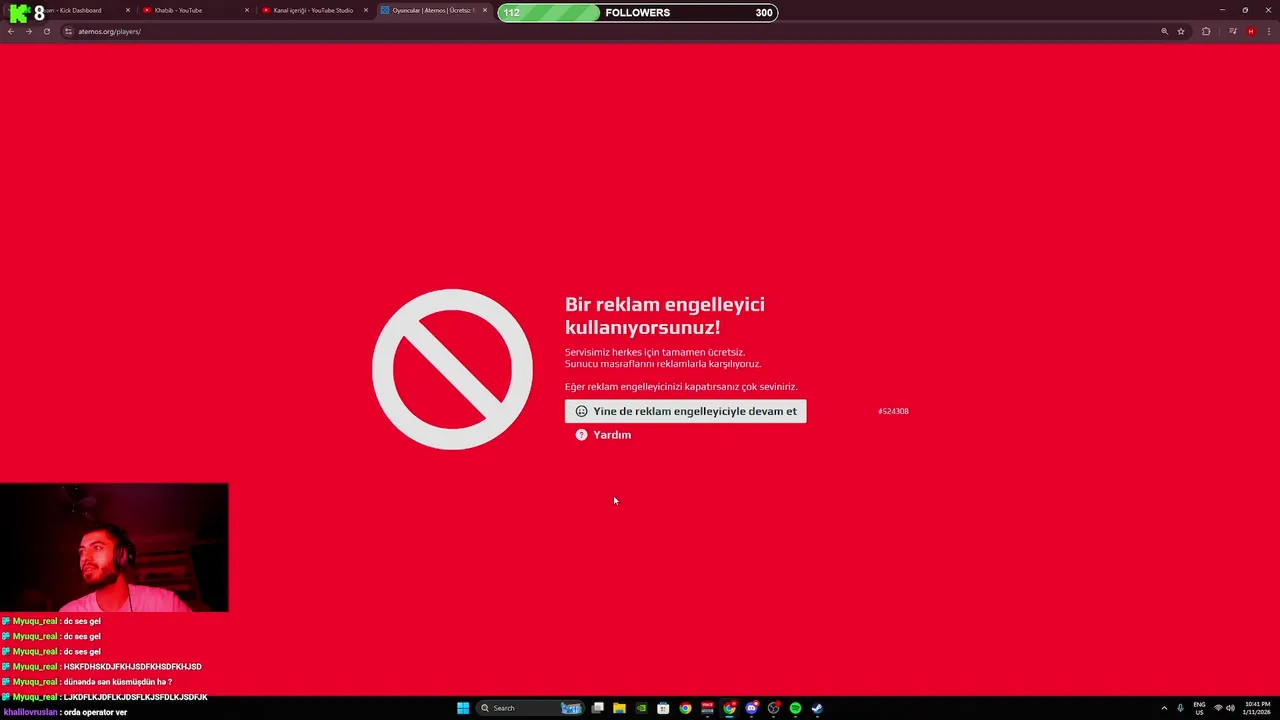Click the webcam overlay thumbnail
Viewport: 1280px width, 720px height.
pos(114,548)
